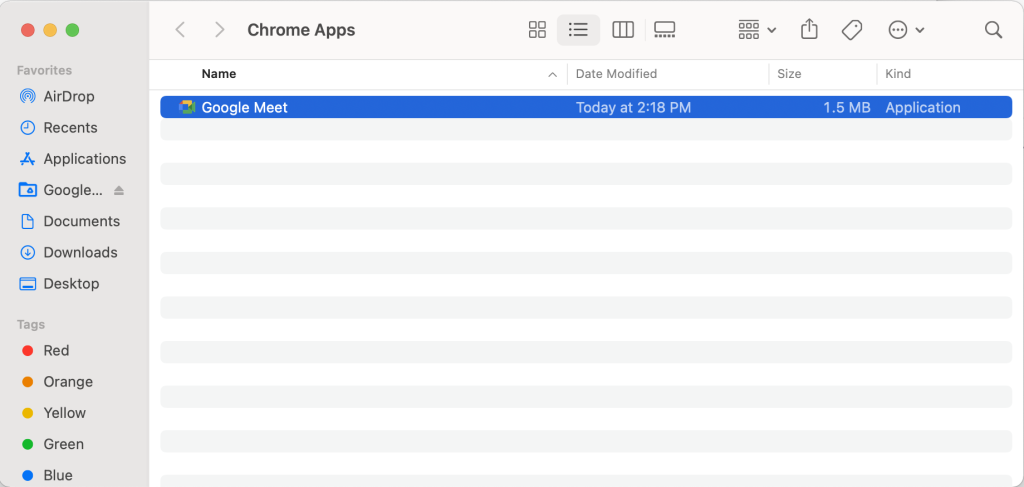
Task: Switch to column view
Action: click(x=623, y=30)
